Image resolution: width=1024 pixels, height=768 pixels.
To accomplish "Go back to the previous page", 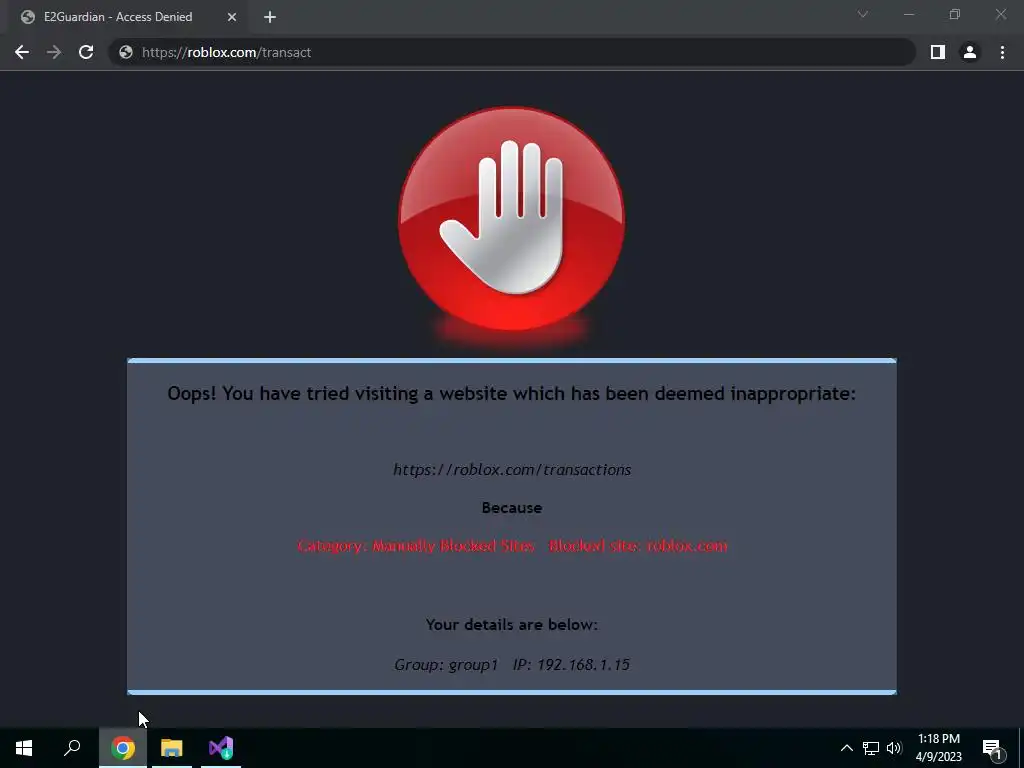I will (22, 52).
